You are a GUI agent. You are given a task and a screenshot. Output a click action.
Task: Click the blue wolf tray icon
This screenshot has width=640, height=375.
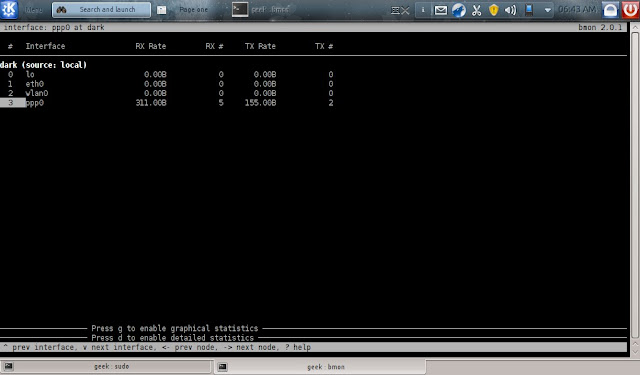pos(458,10)
